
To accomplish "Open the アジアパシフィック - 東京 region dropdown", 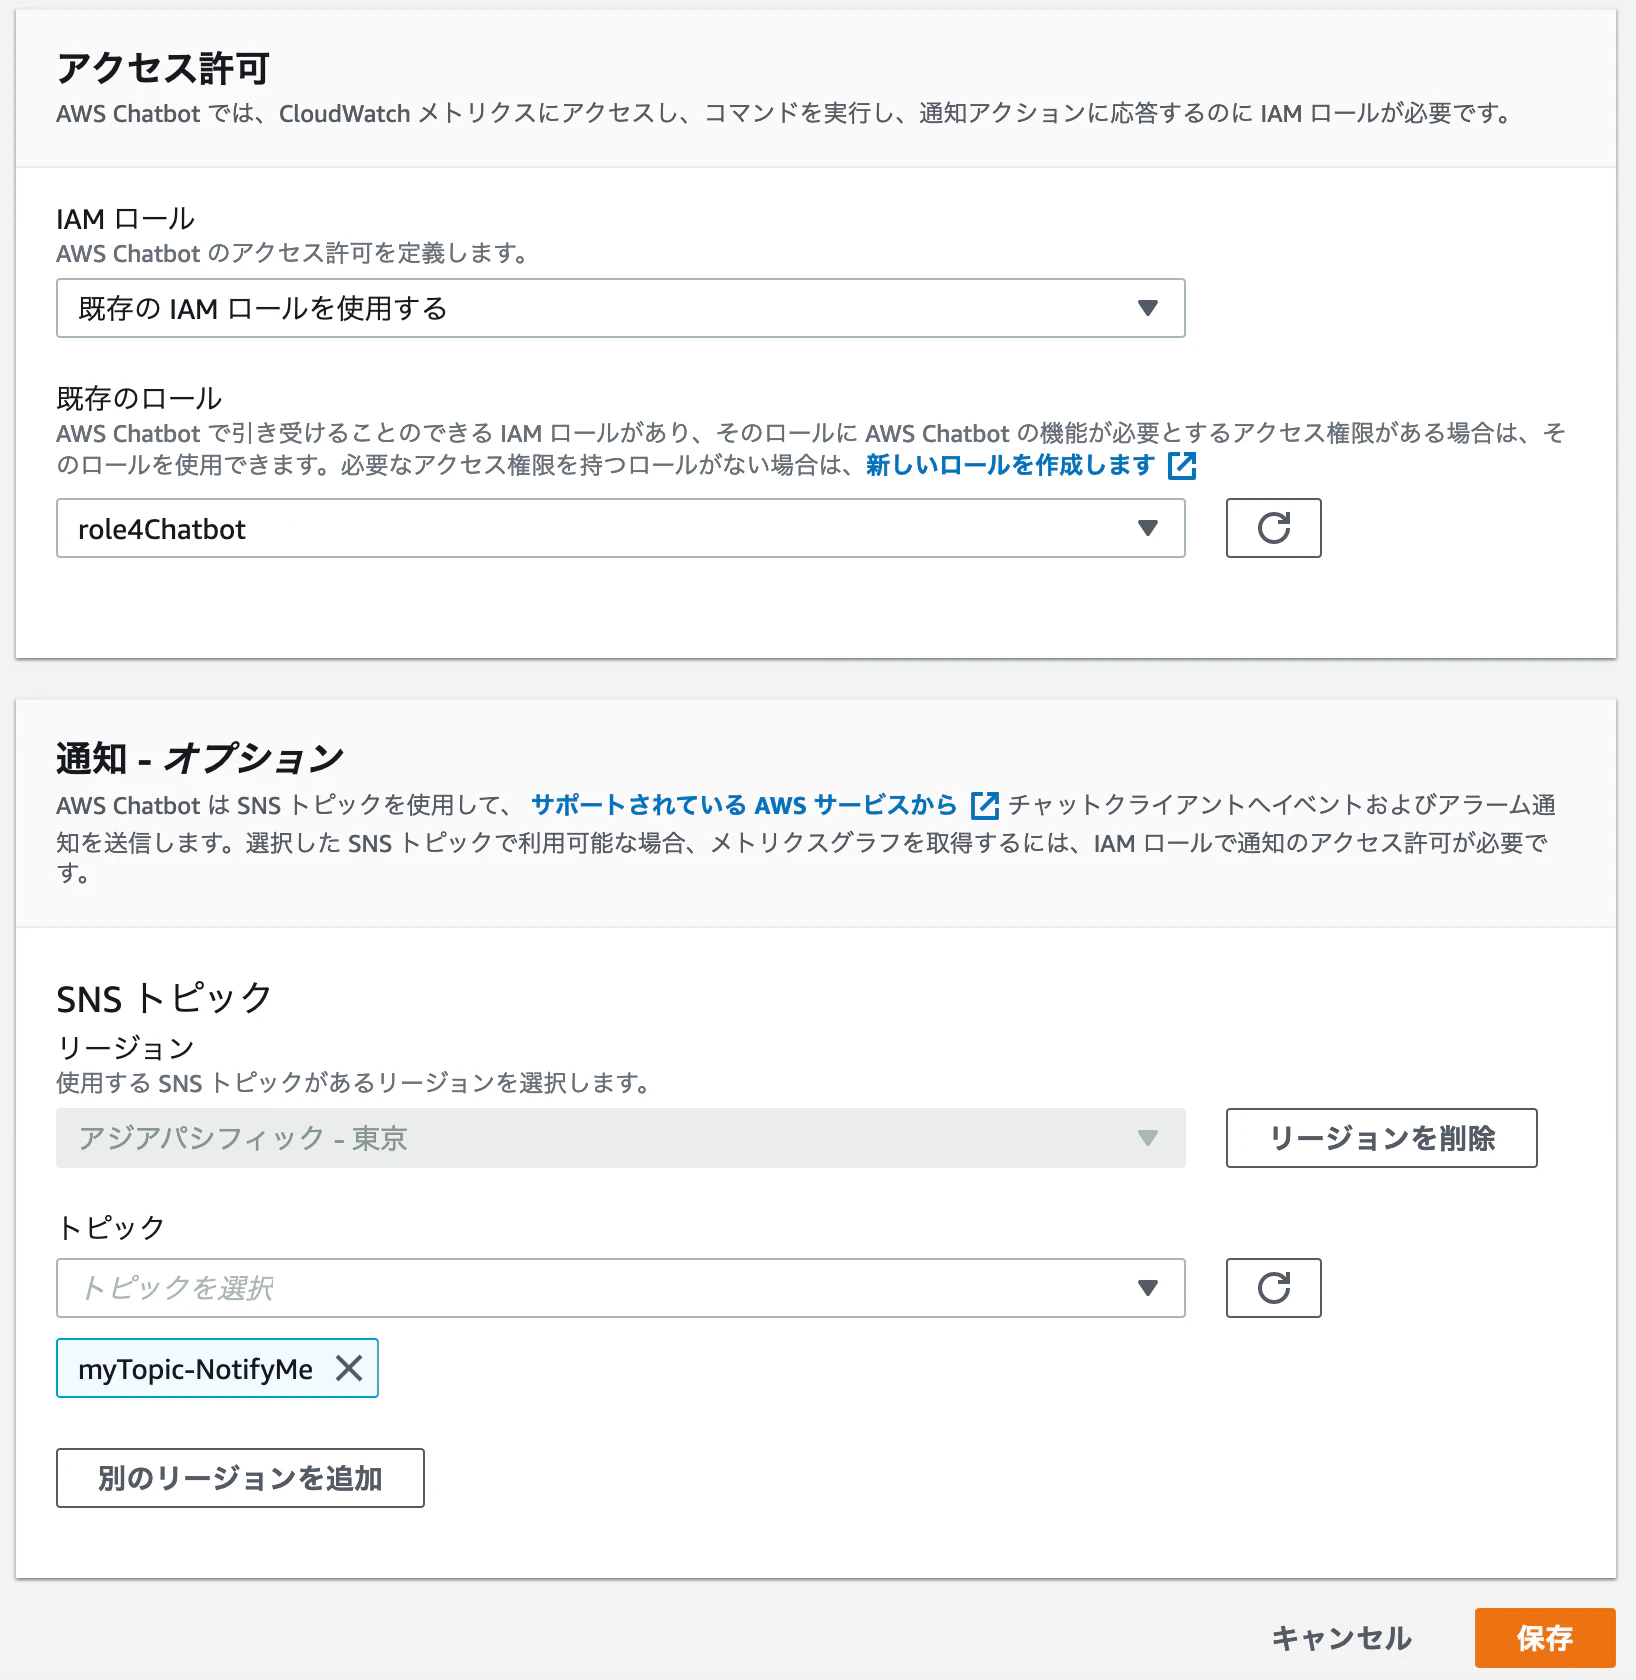I will point(620,1138).
